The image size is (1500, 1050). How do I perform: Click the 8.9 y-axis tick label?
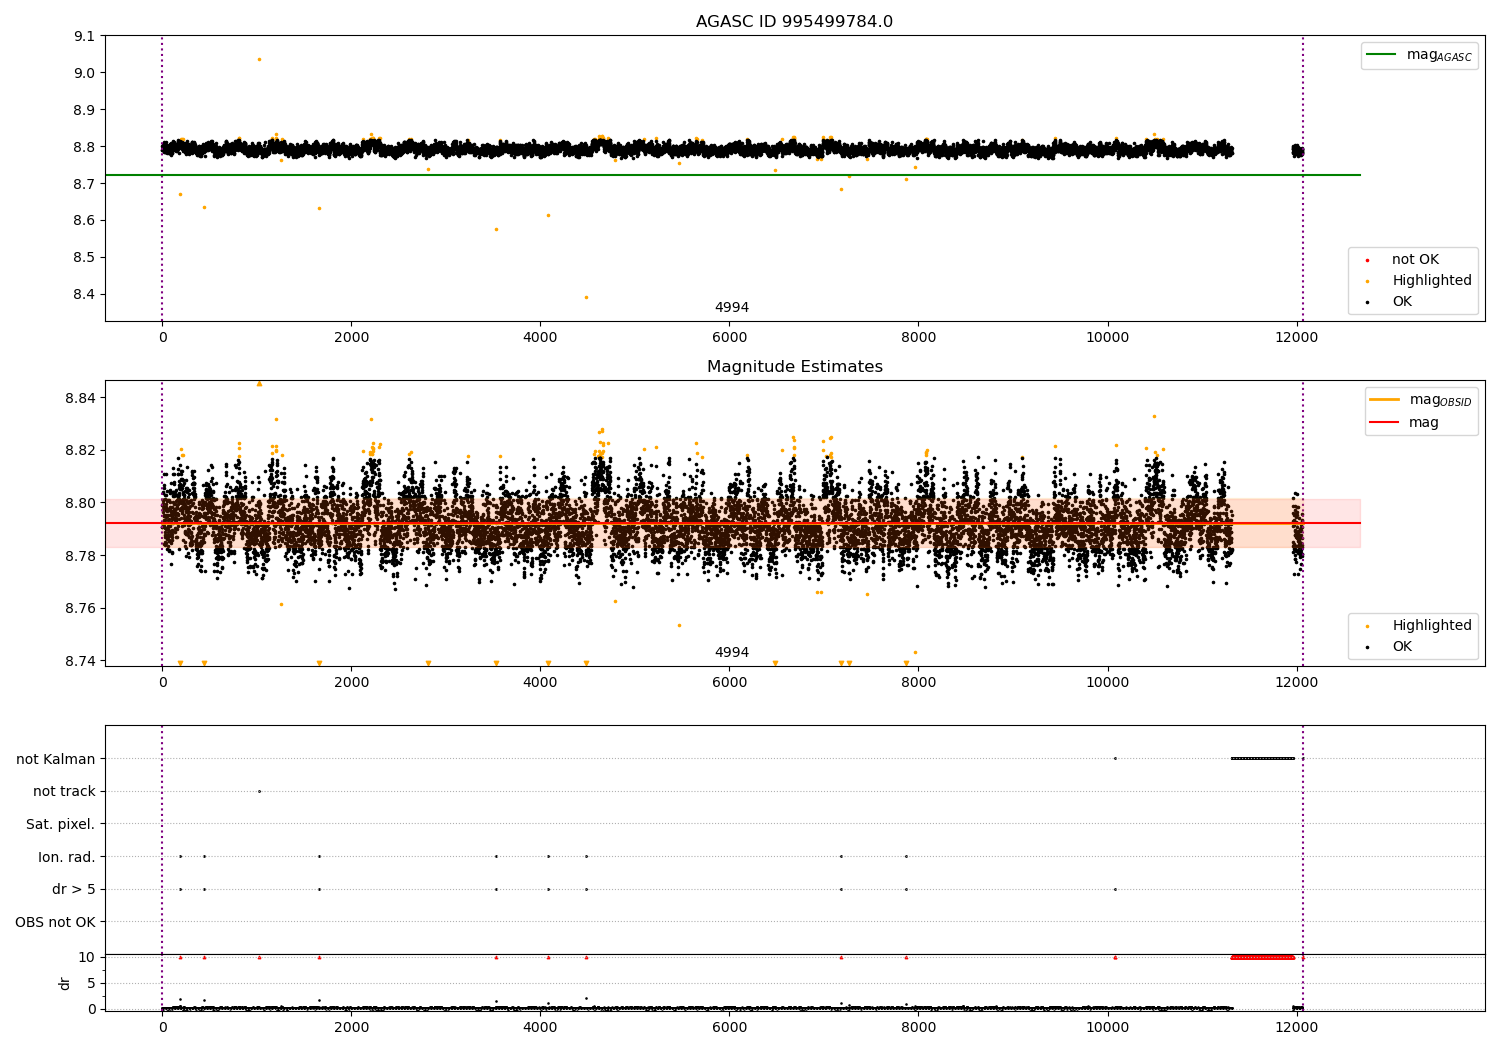tap(85, 110)
